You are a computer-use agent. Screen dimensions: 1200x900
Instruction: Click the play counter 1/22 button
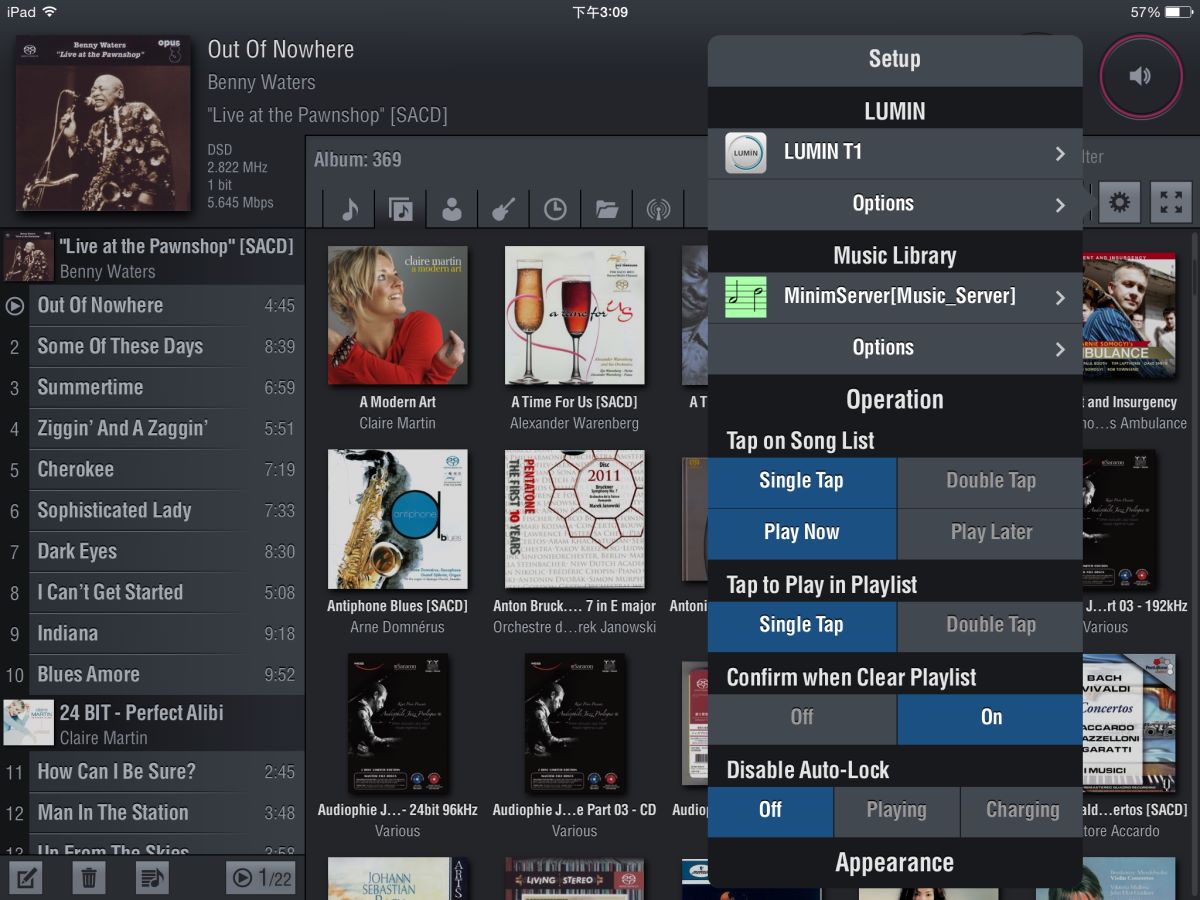point(261,878)
